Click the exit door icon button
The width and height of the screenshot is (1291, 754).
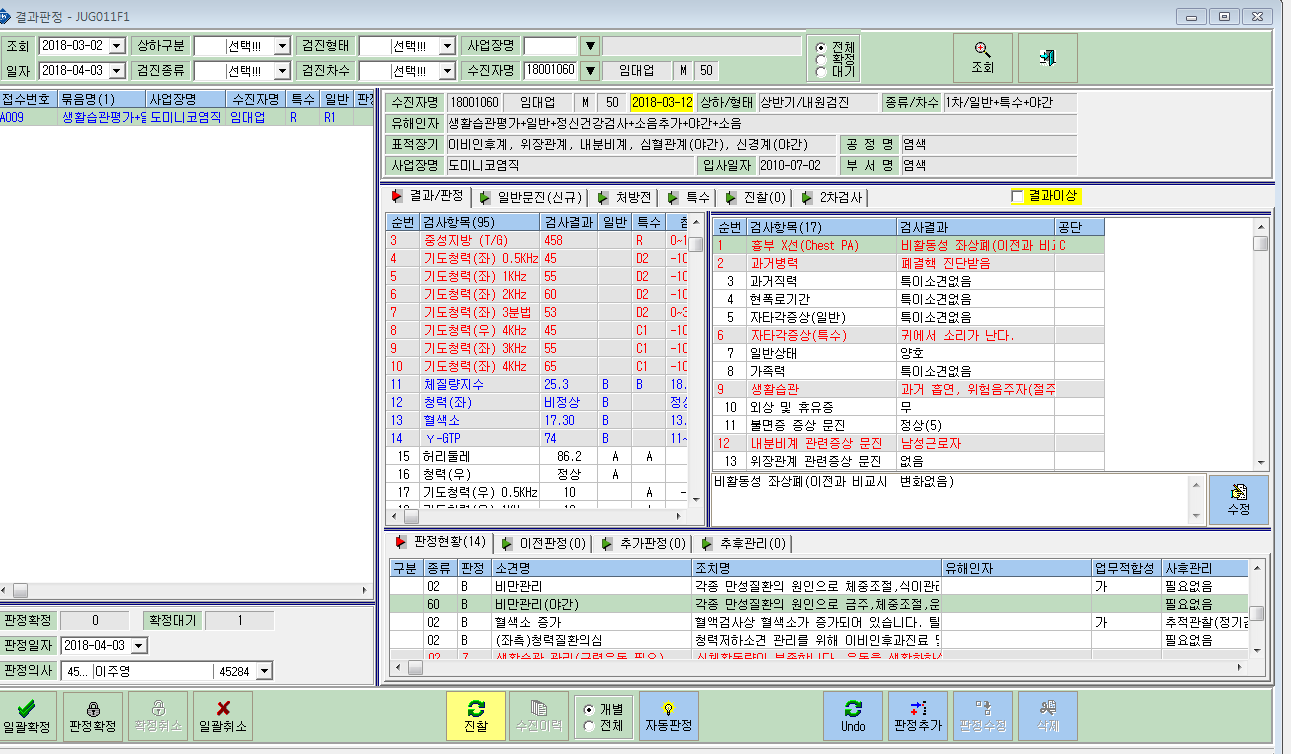point(1047,58)
